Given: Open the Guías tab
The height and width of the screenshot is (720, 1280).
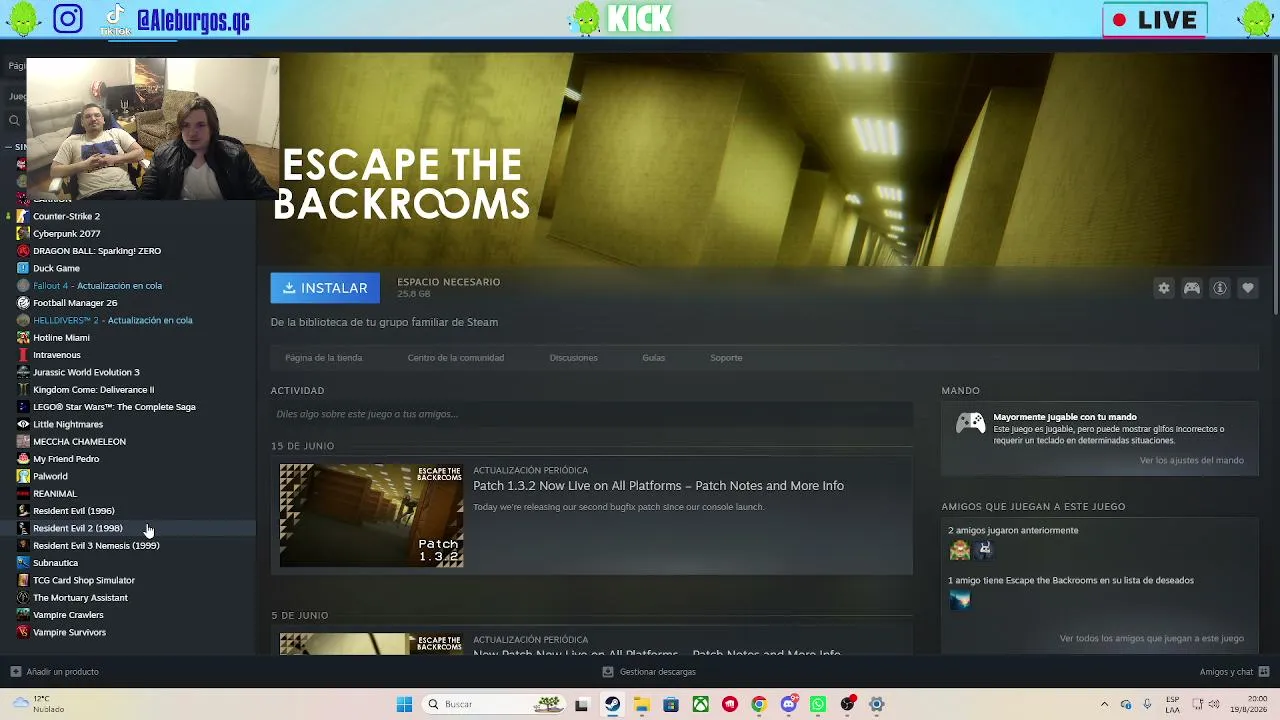Looking at the screenshot, I should (x=653, y=358).
